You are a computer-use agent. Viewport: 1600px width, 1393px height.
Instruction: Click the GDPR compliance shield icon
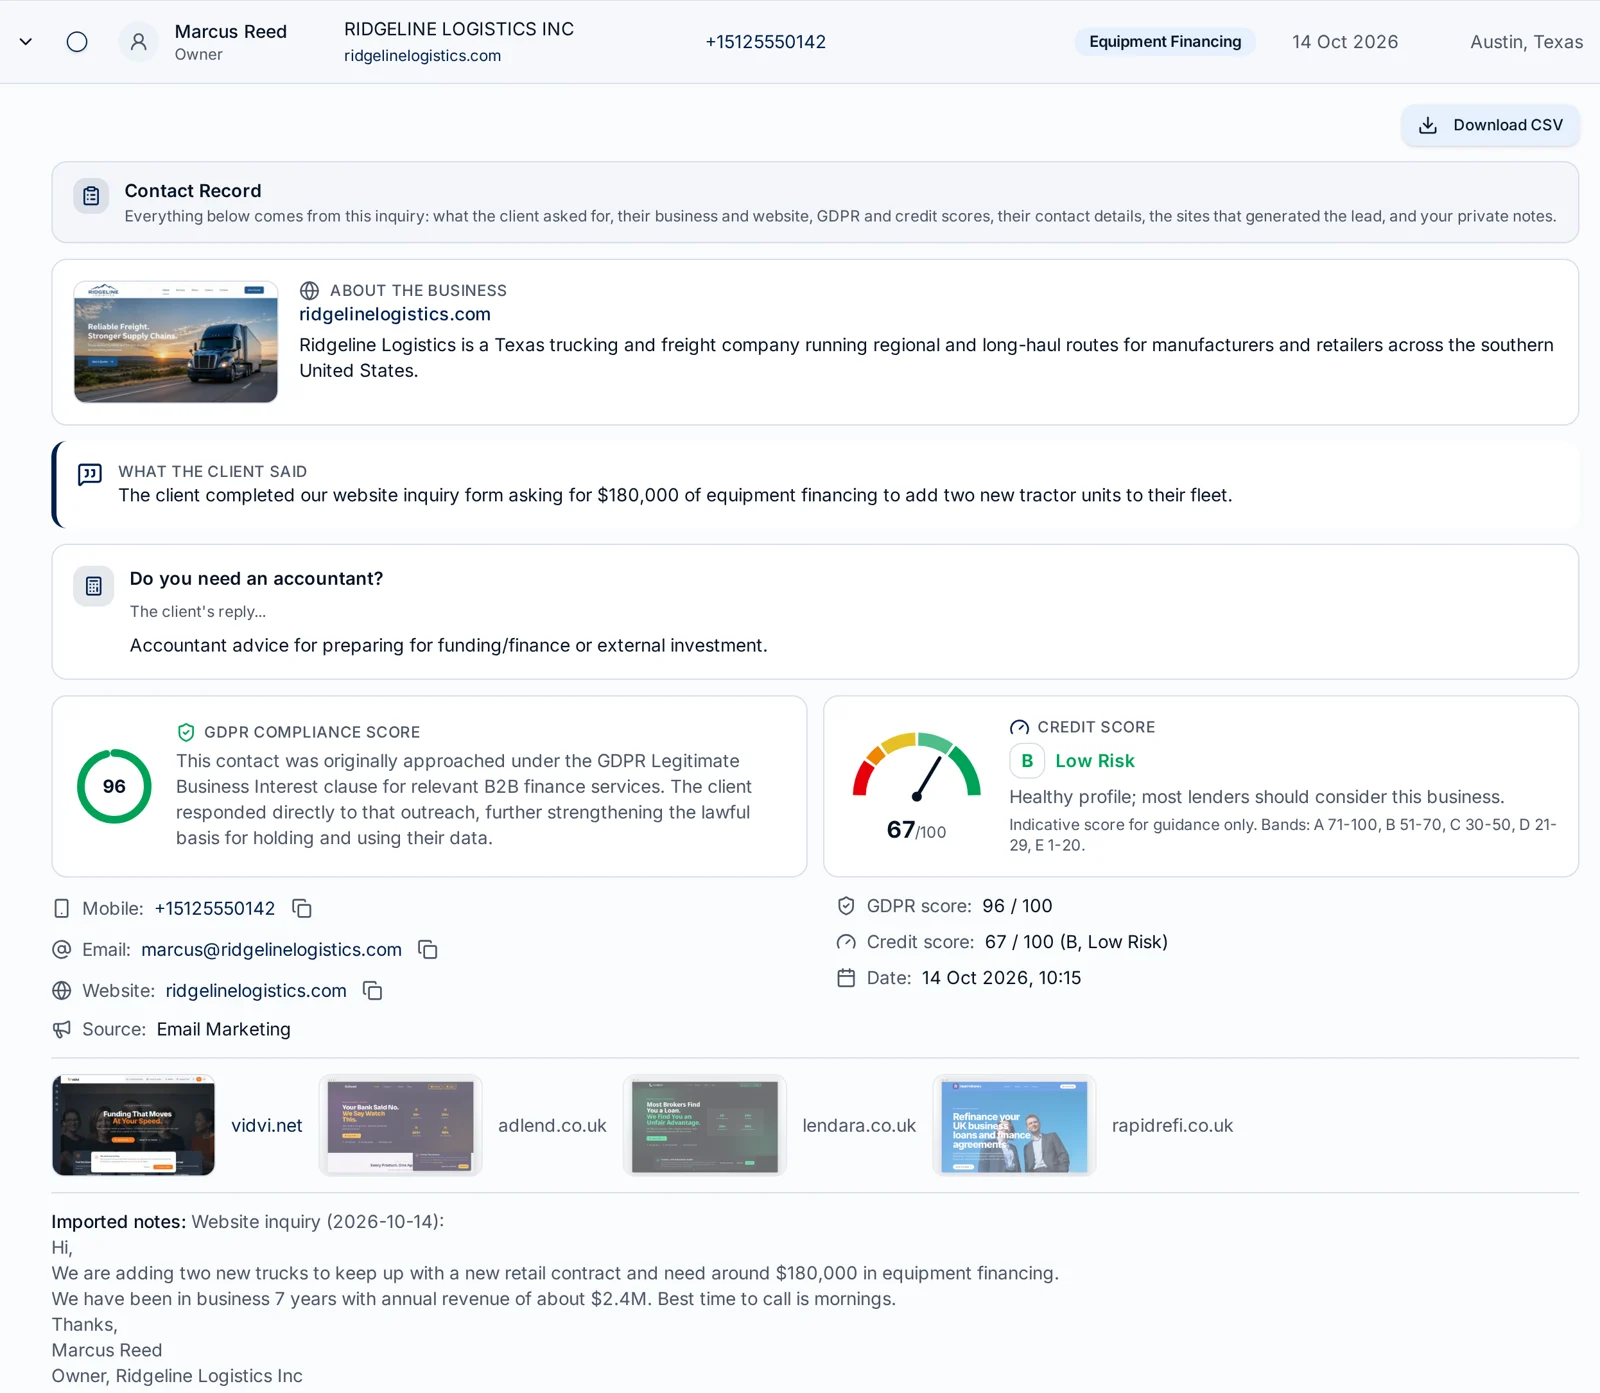[x=186, y=732]
